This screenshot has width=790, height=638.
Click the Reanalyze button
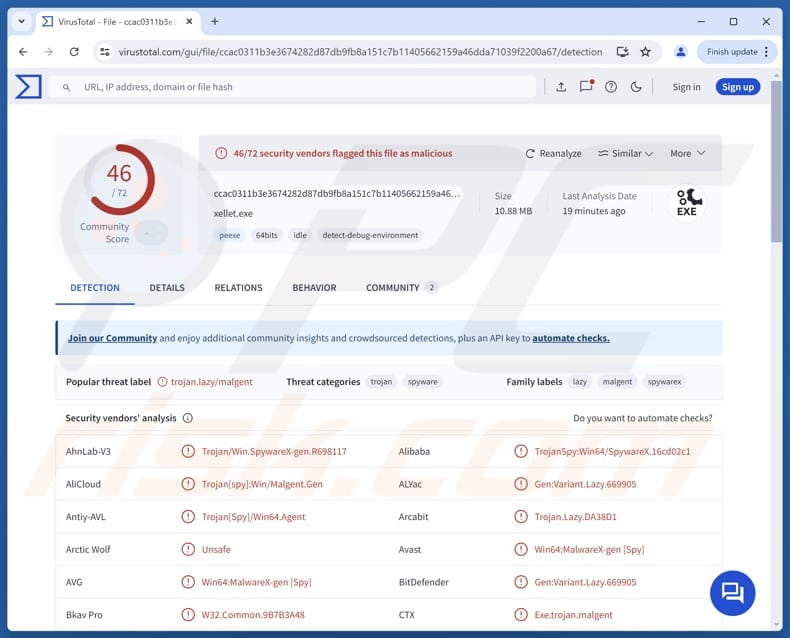tap(553, 154)
